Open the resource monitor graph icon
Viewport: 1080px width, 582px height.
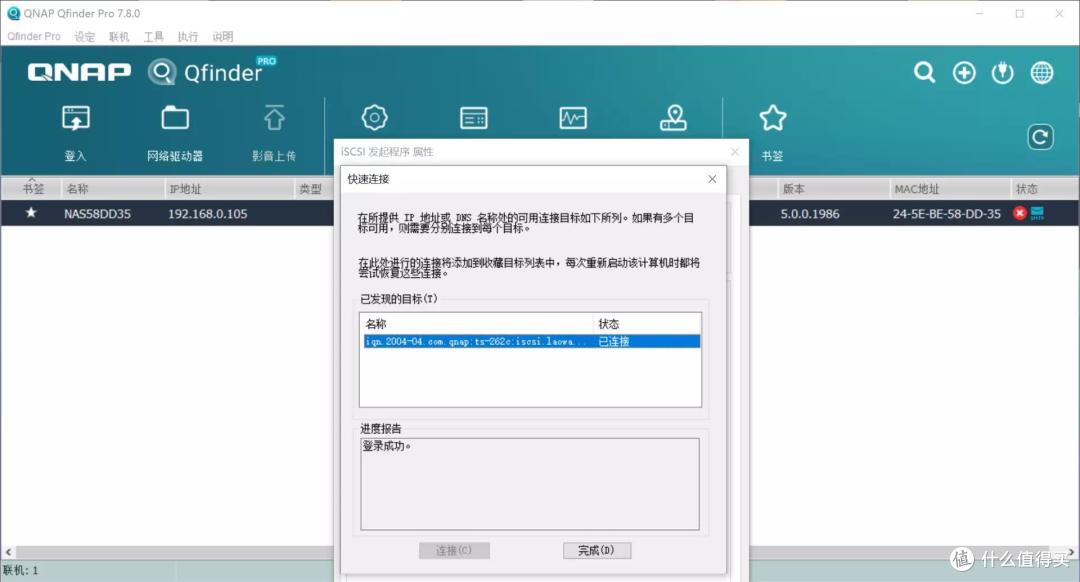(x=573, y=117)
